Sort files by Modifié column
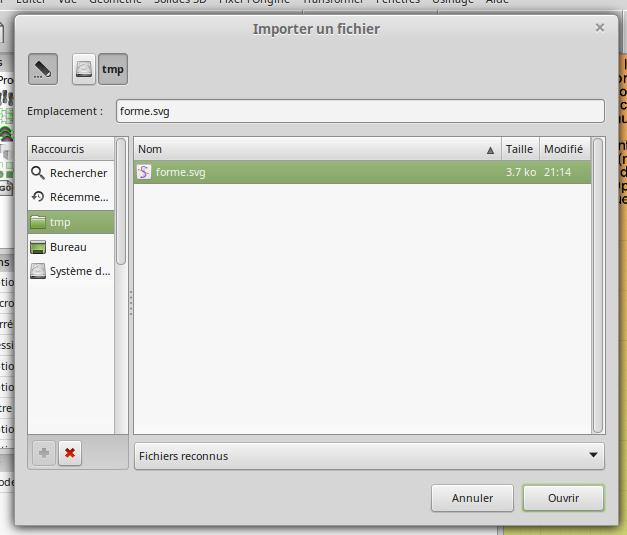This screenshot has width=627, height=535. pyautogui.click(x=563, y=149)
